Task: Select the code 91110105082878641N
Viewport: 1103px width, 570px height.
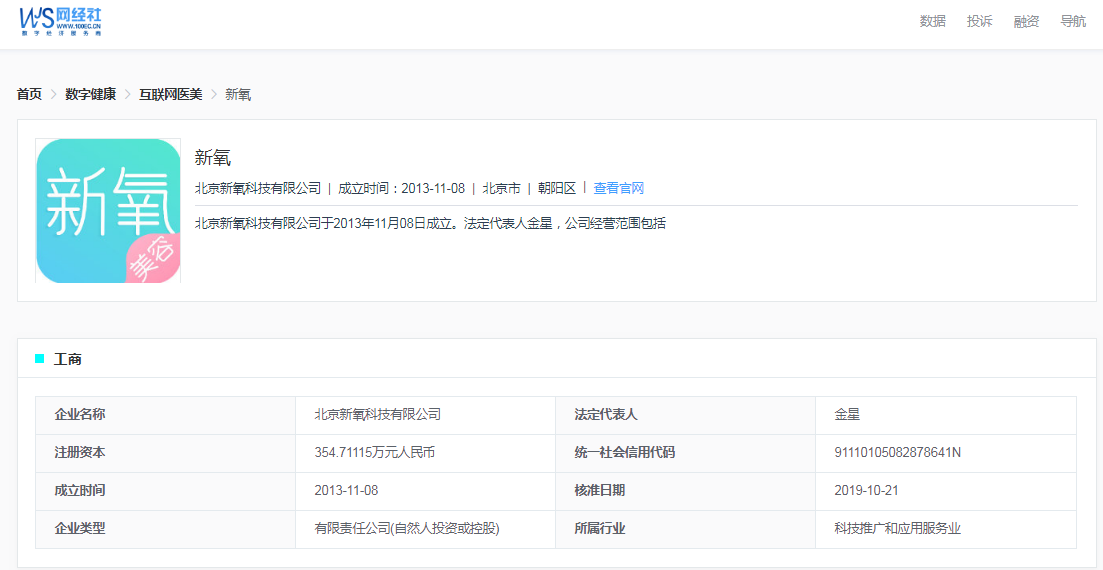Action: [x=898, y=452]
